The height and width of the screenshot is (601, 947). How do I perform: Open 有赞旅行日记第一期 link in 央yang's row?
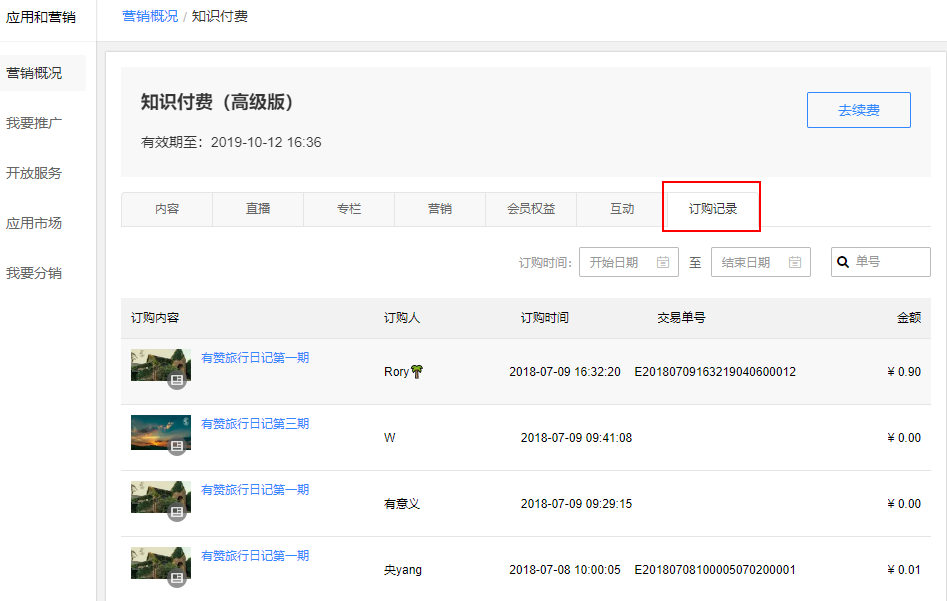point(255,556)
